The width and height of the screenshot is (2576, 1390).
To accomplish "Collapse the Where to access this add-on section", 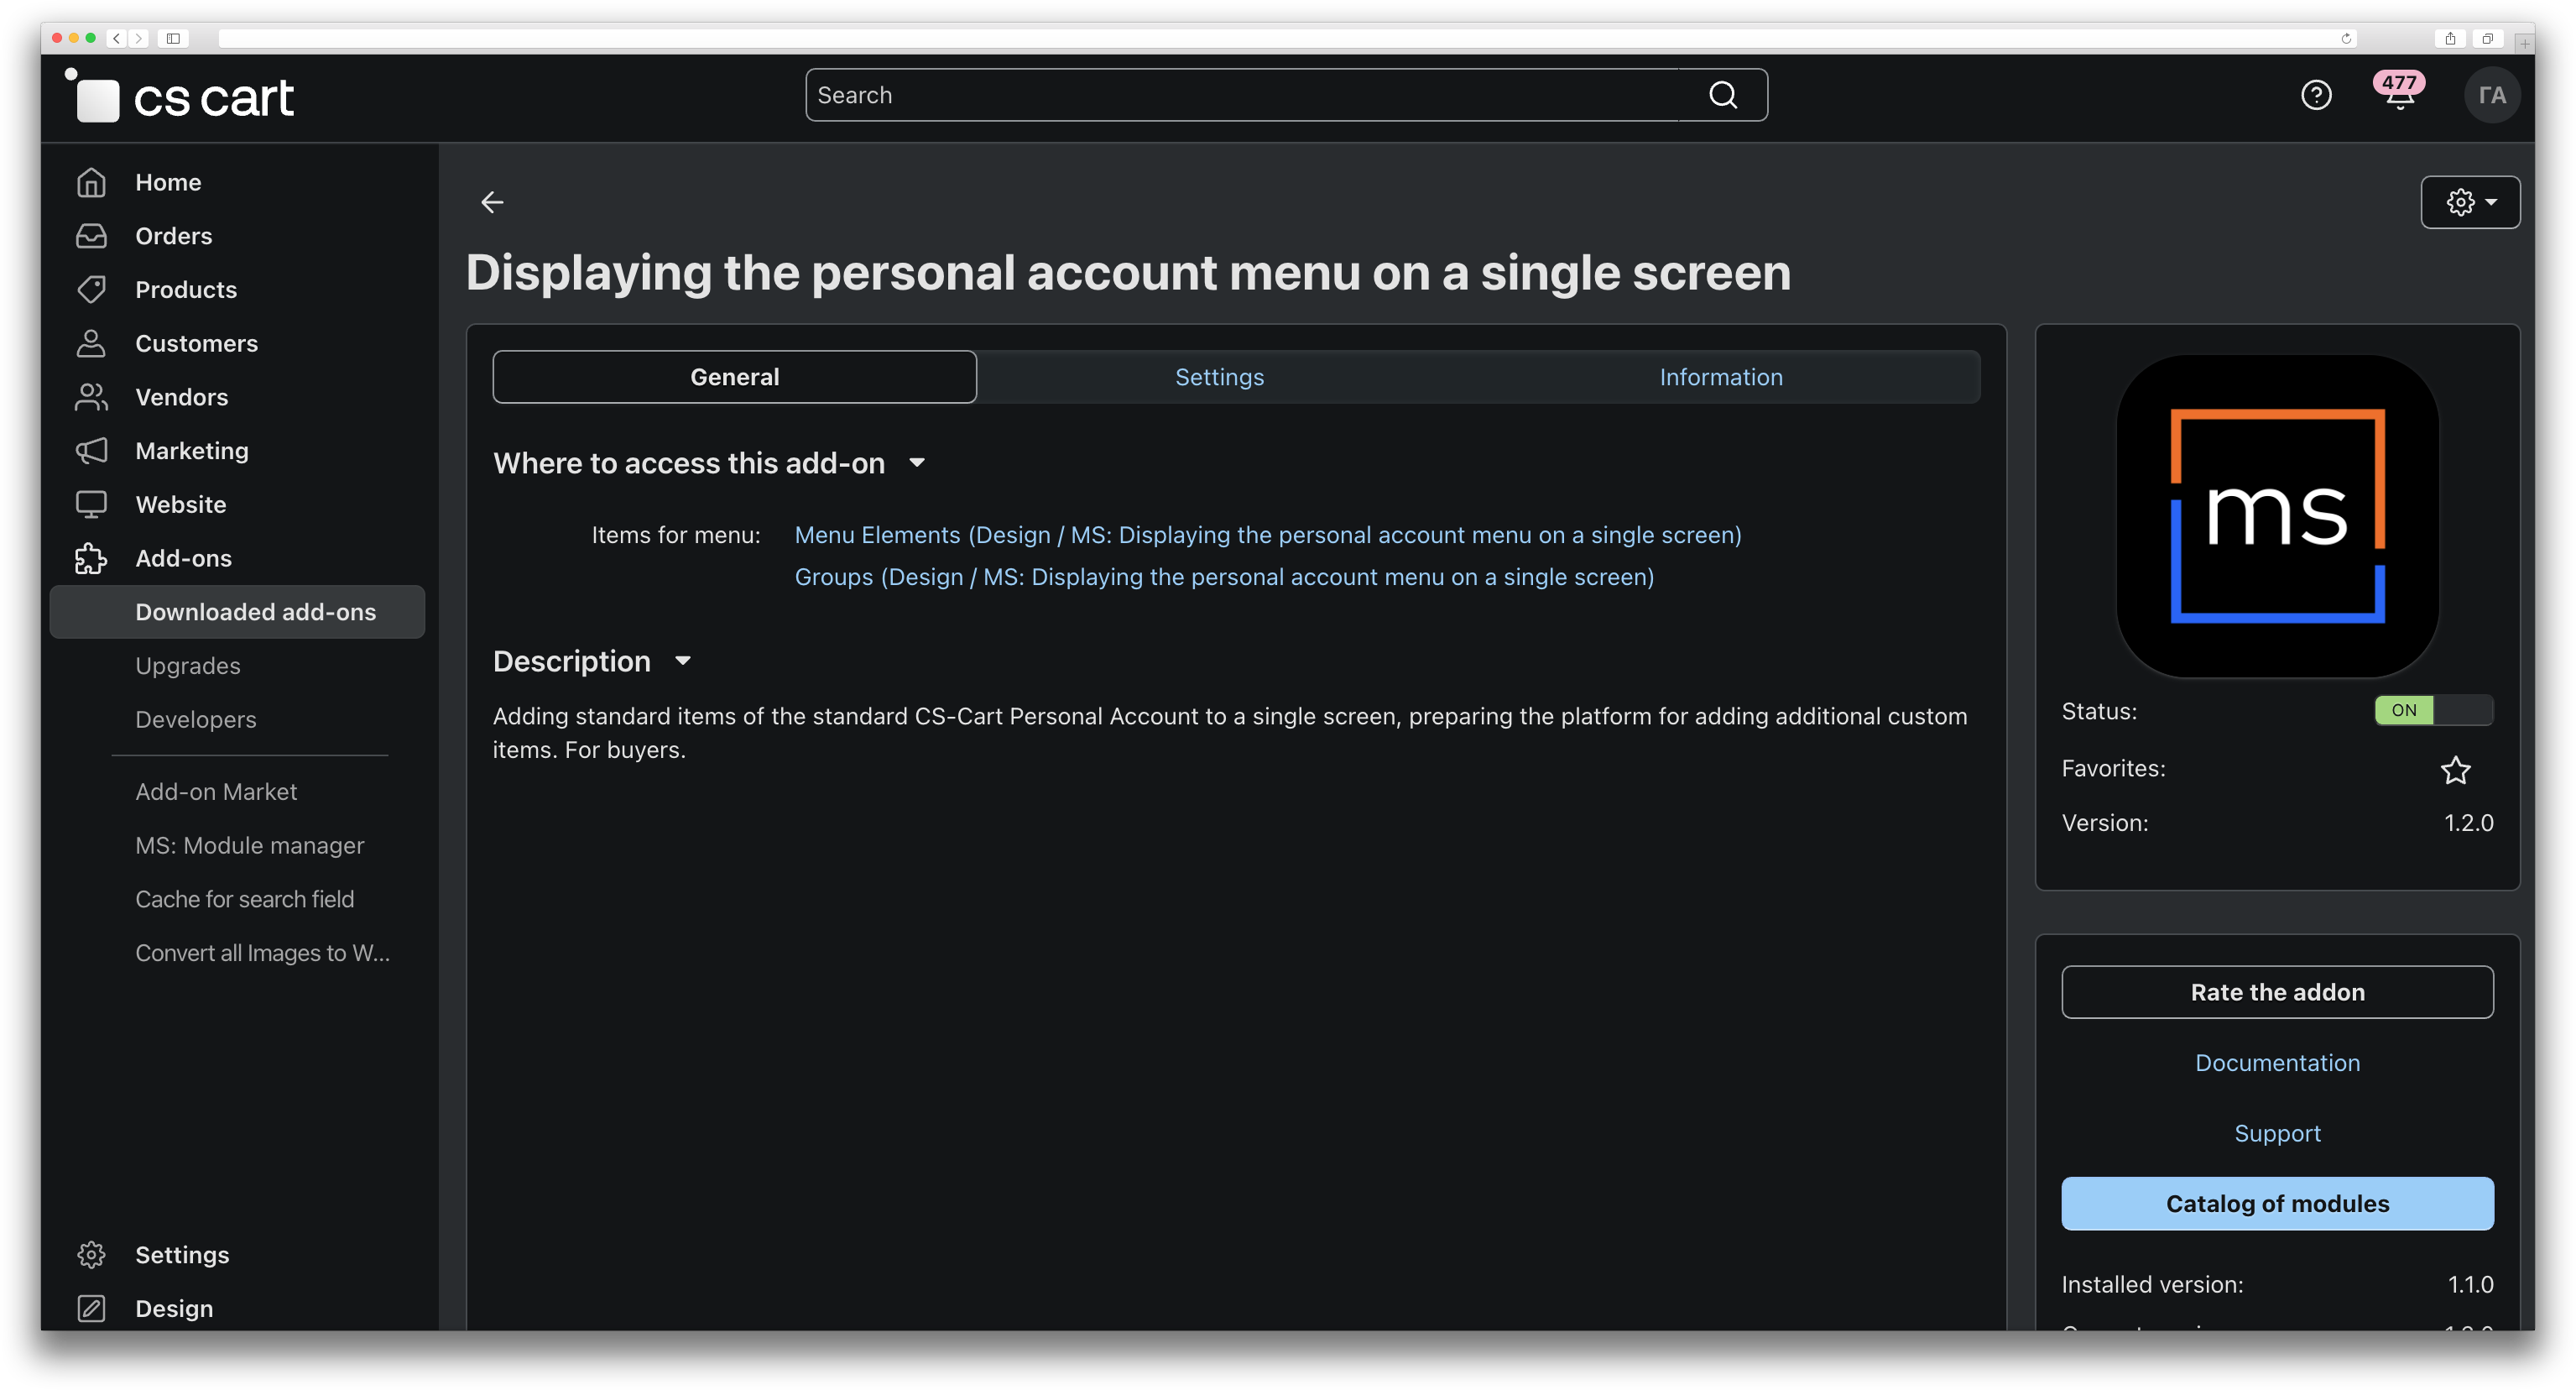I will coord(917,463).
